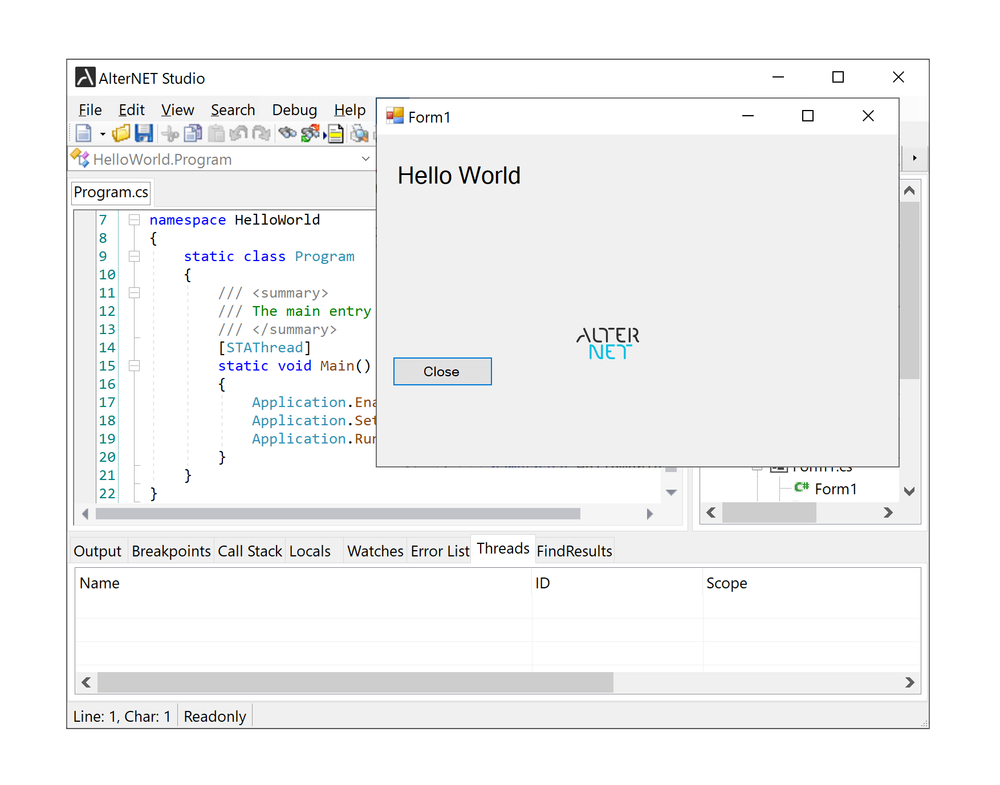1000x785 pixels.
Task: Open Print Preview via the printer magnifier icon
Action: (359, 133)
